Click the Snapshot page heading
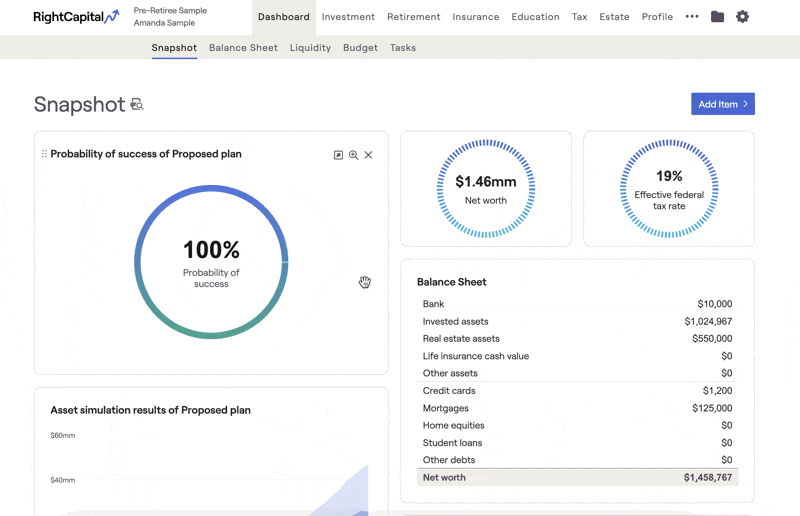The width and height of the screenshot is (800, 516). 79,104
